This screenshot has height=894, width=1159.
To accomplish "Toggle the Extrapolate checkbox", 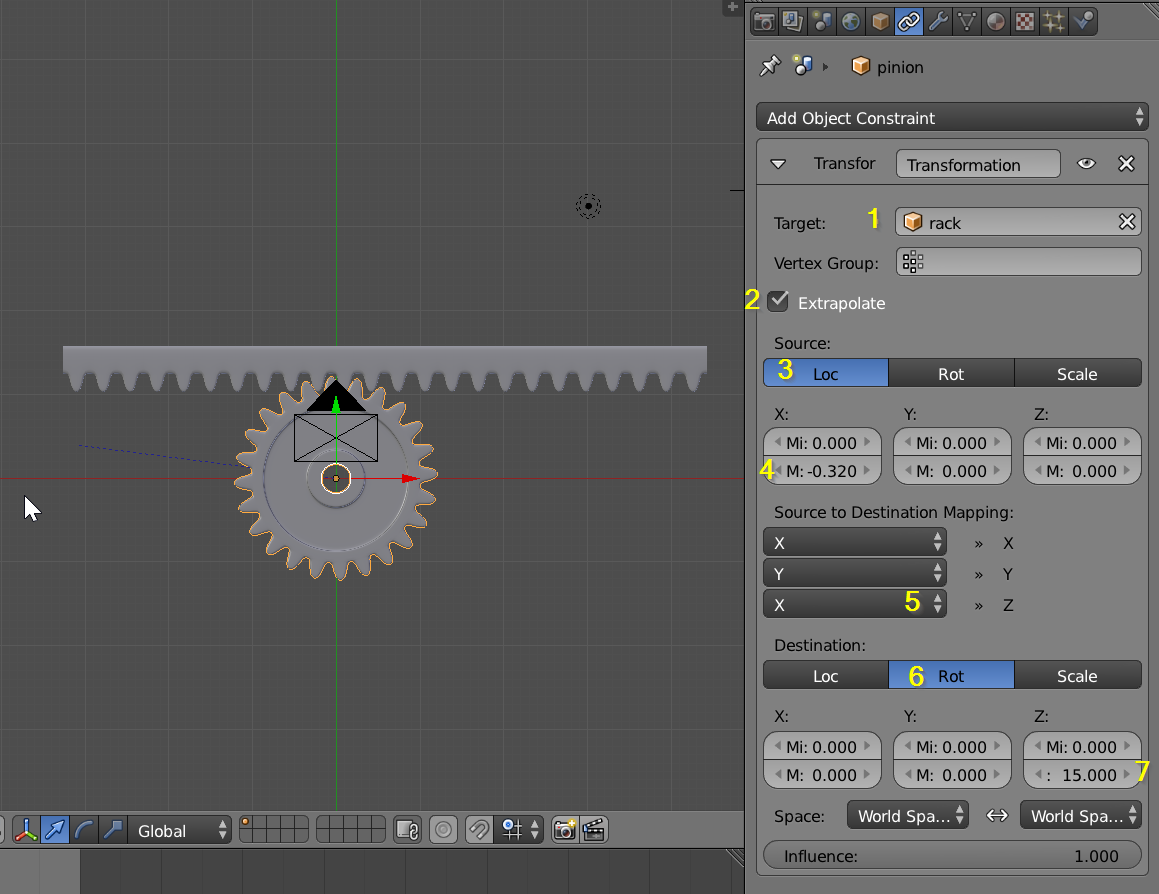I will click(x=778, y=301).
